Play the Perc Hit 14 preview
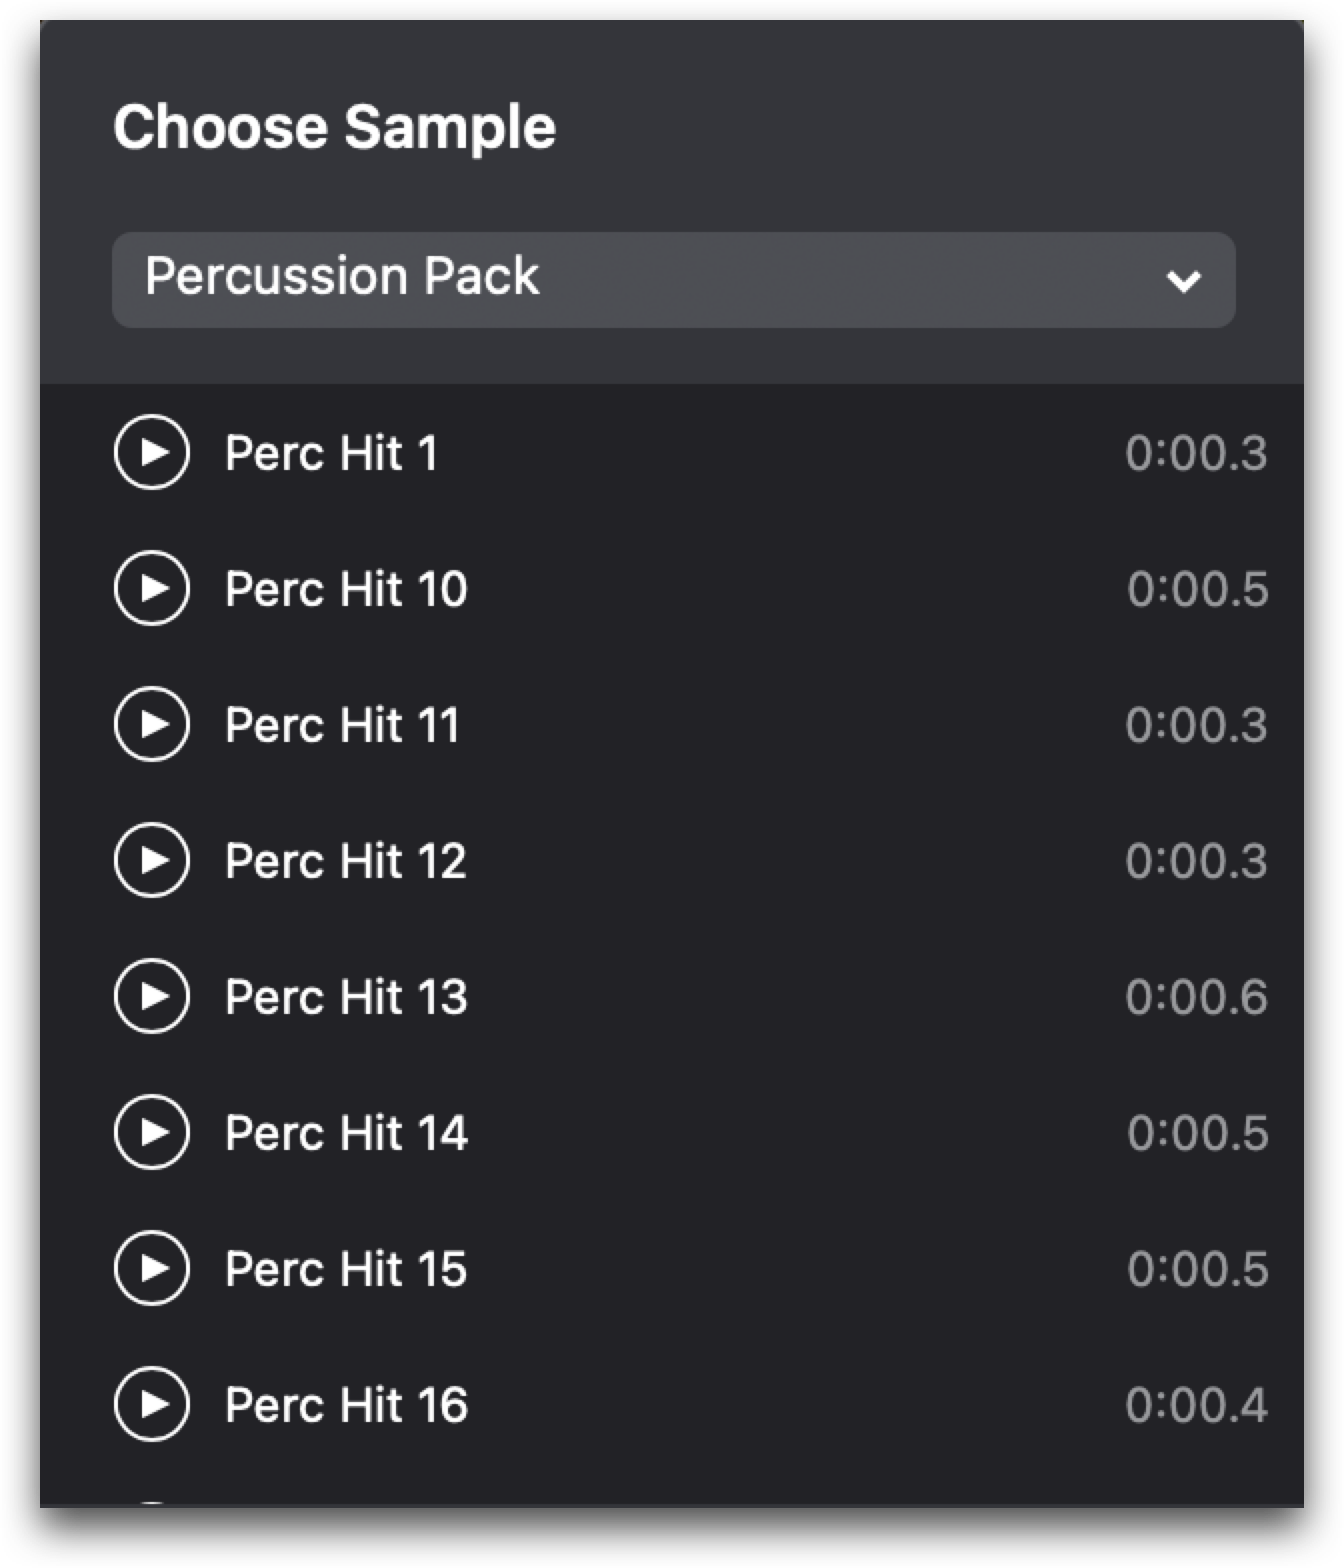The width and height of the screenshot is (1344, 1568). point(151,1132)
